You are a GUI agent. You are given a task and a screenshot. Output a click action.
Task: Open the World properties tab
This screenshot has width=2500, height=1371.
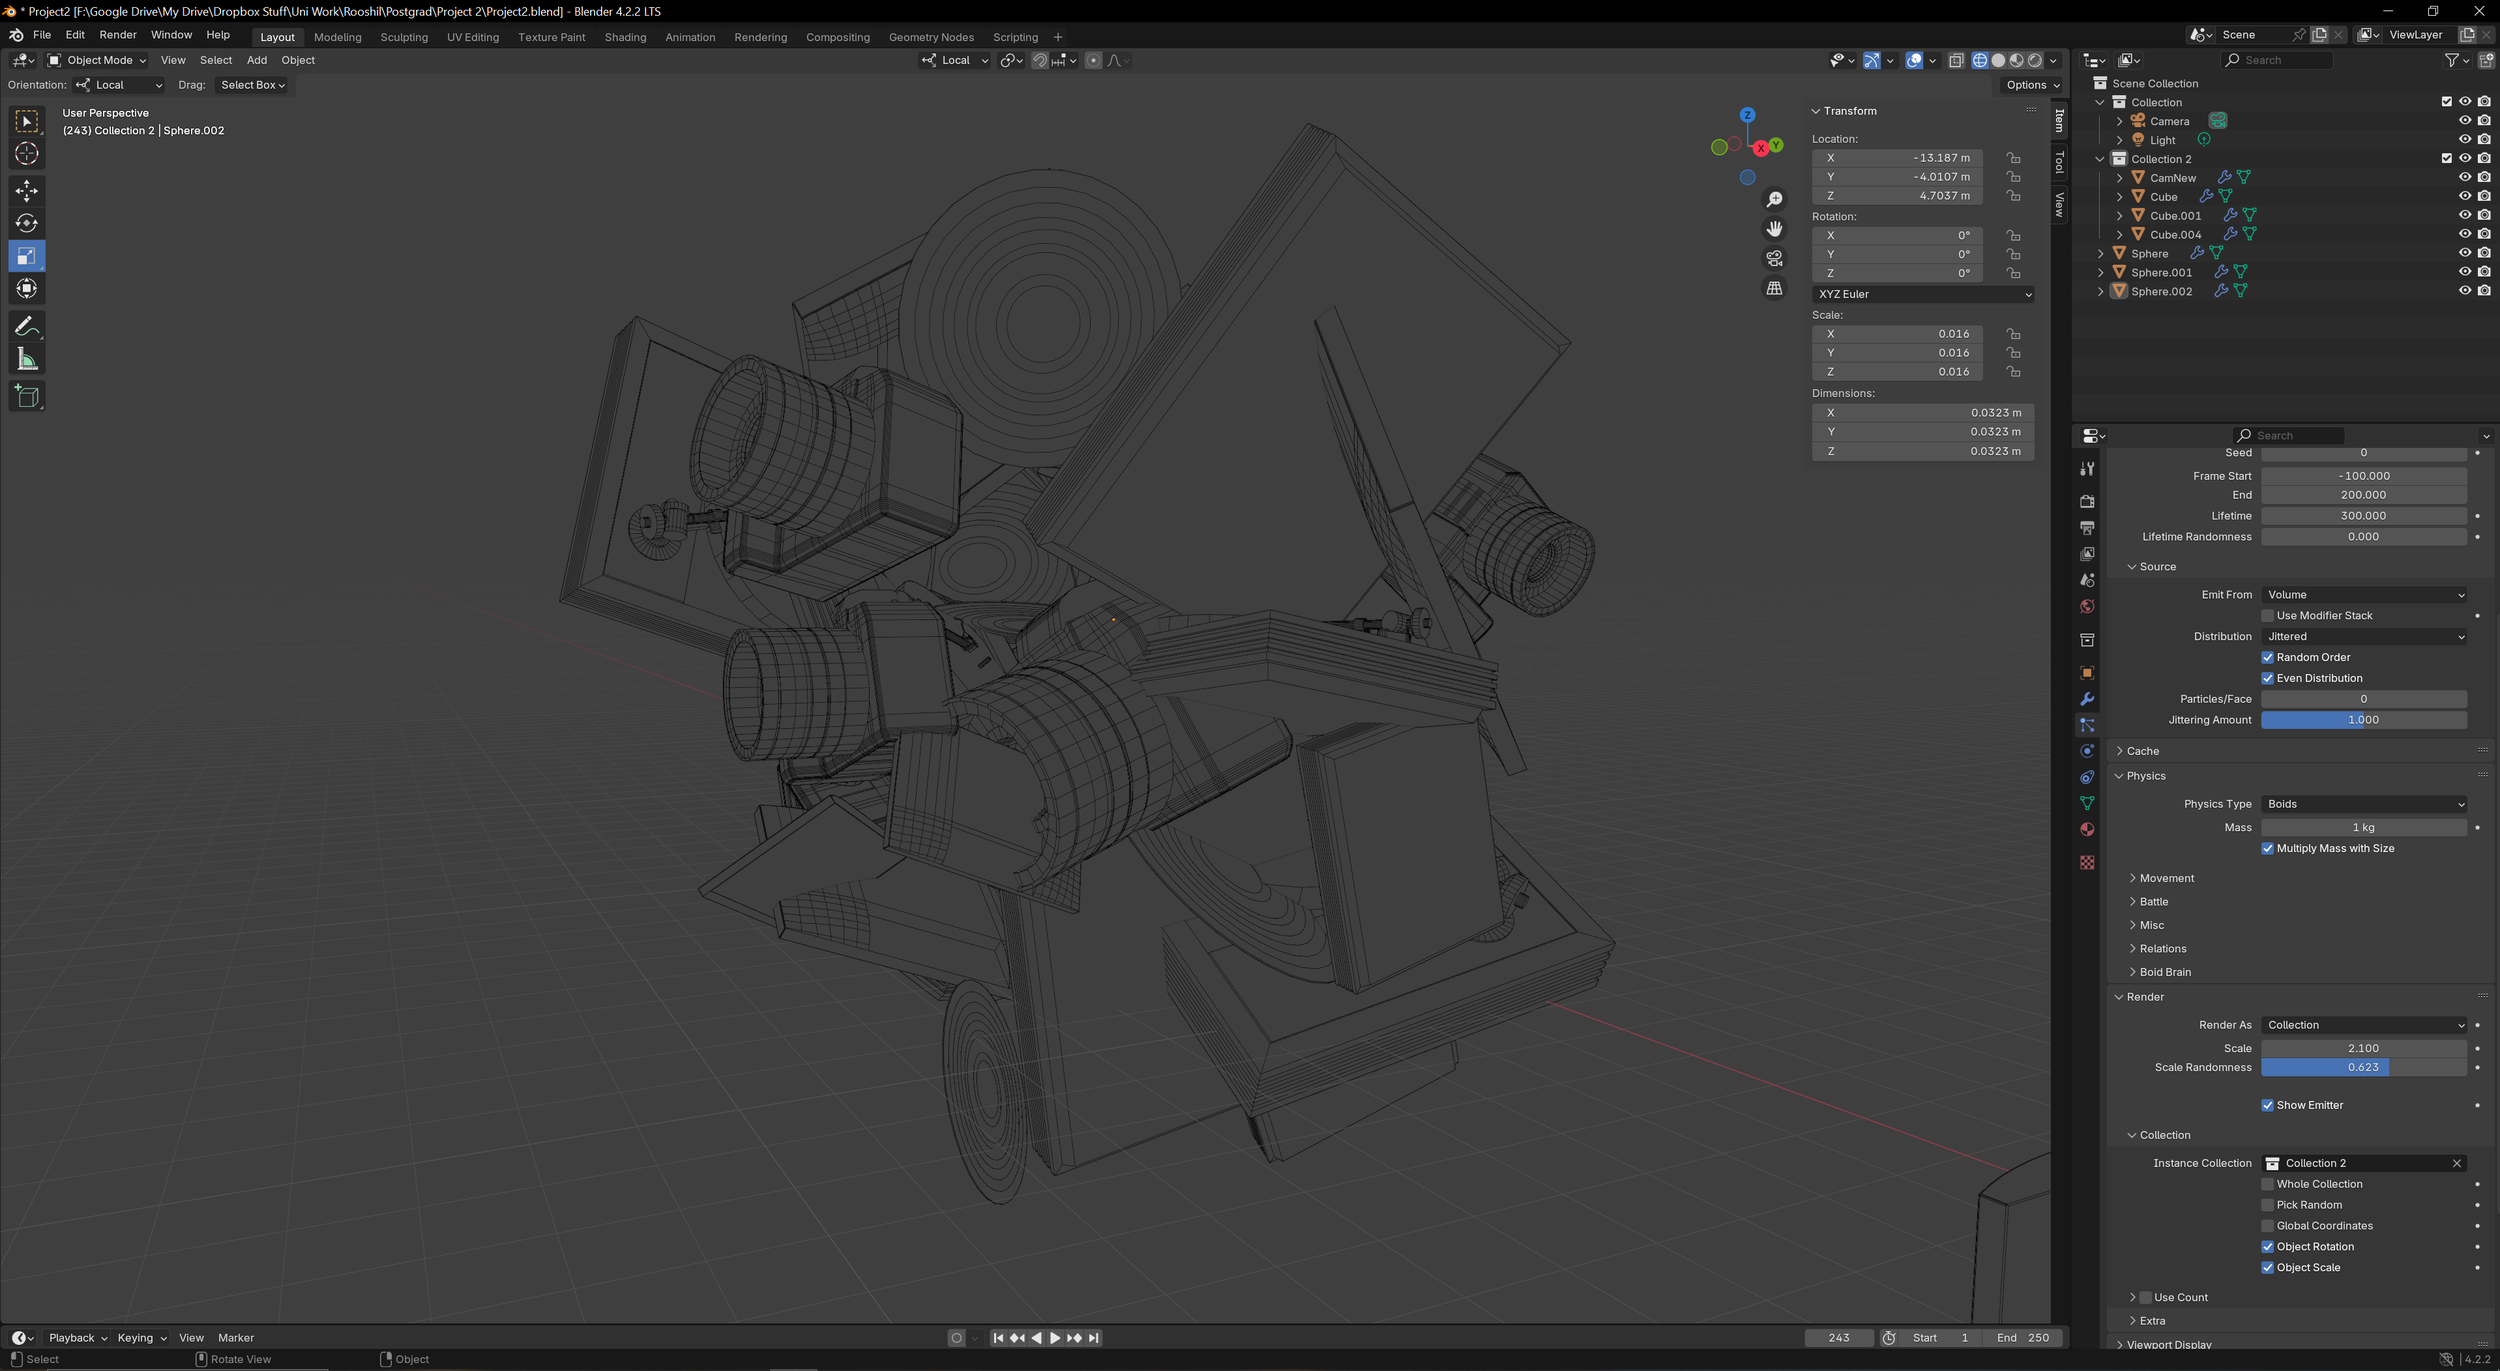[x=2087, y=606]
